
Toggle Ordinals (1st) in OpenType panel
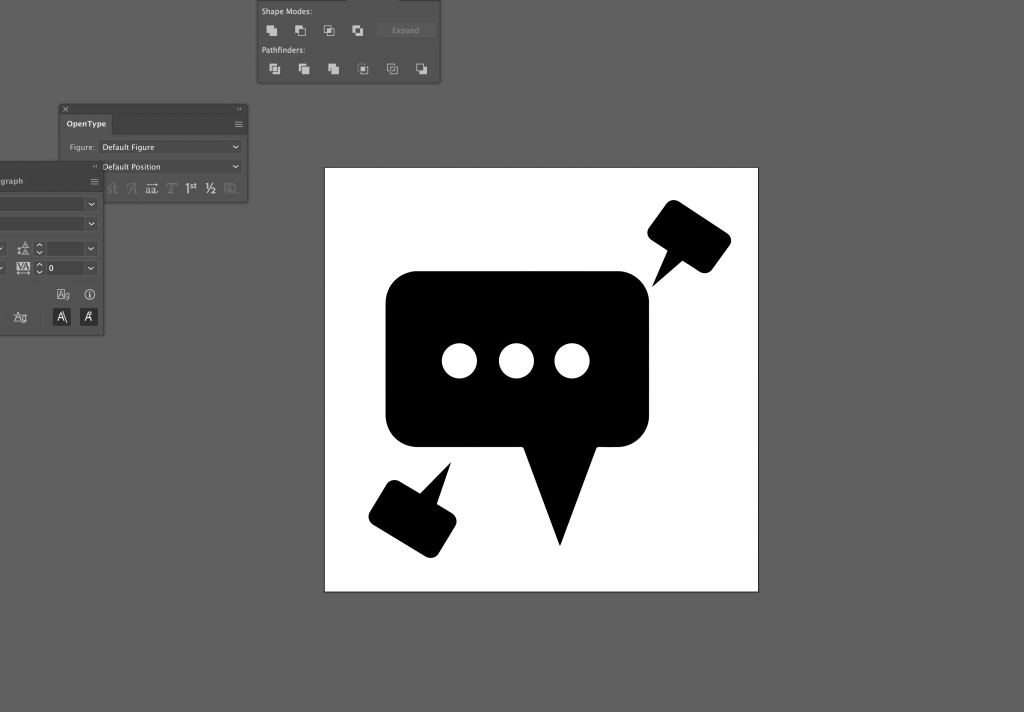(191, 189)
